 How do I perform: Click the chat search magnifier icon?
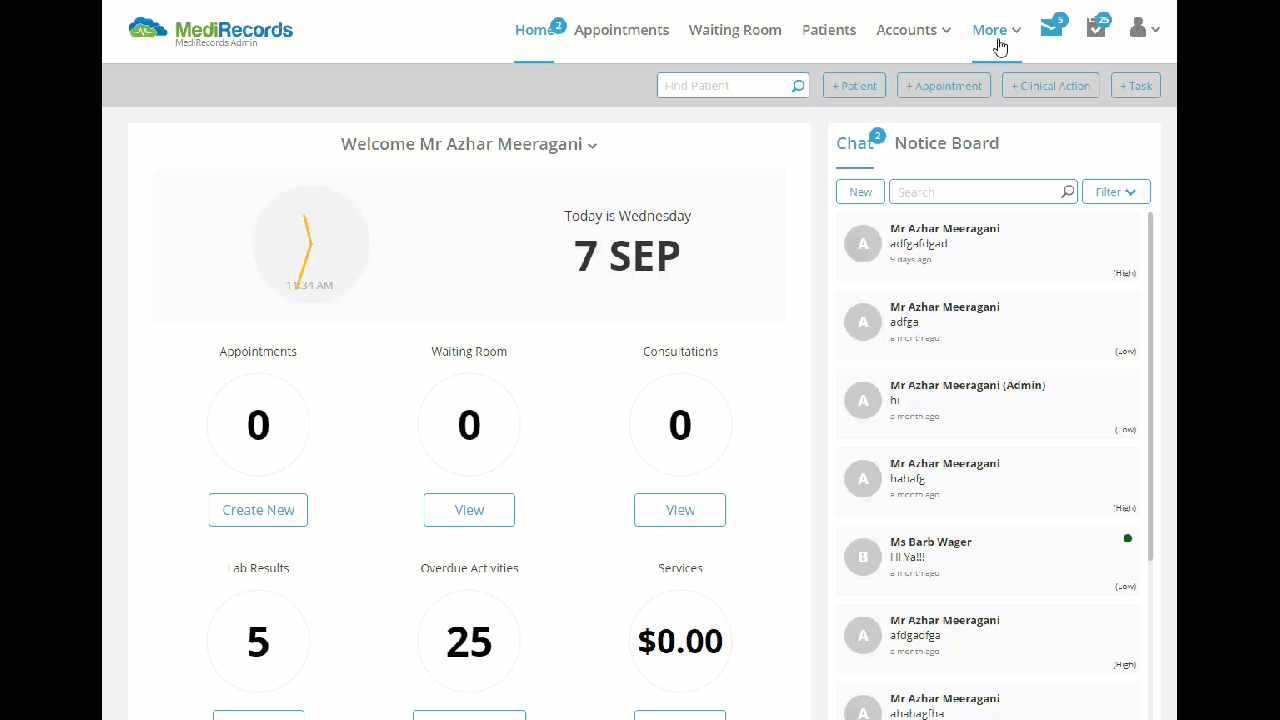(x=1068, y=191)
